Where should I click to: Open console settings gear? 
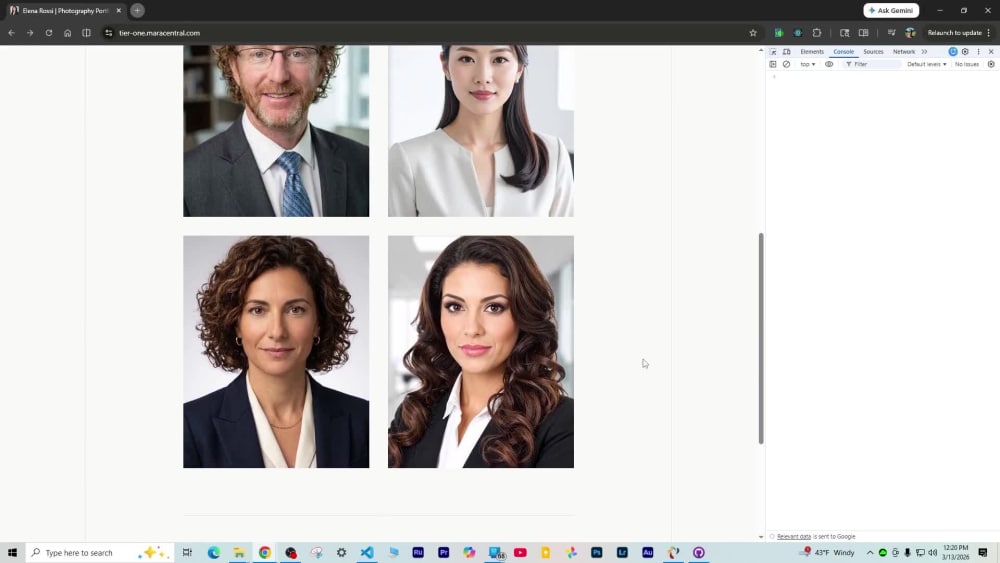coord(991,64)
